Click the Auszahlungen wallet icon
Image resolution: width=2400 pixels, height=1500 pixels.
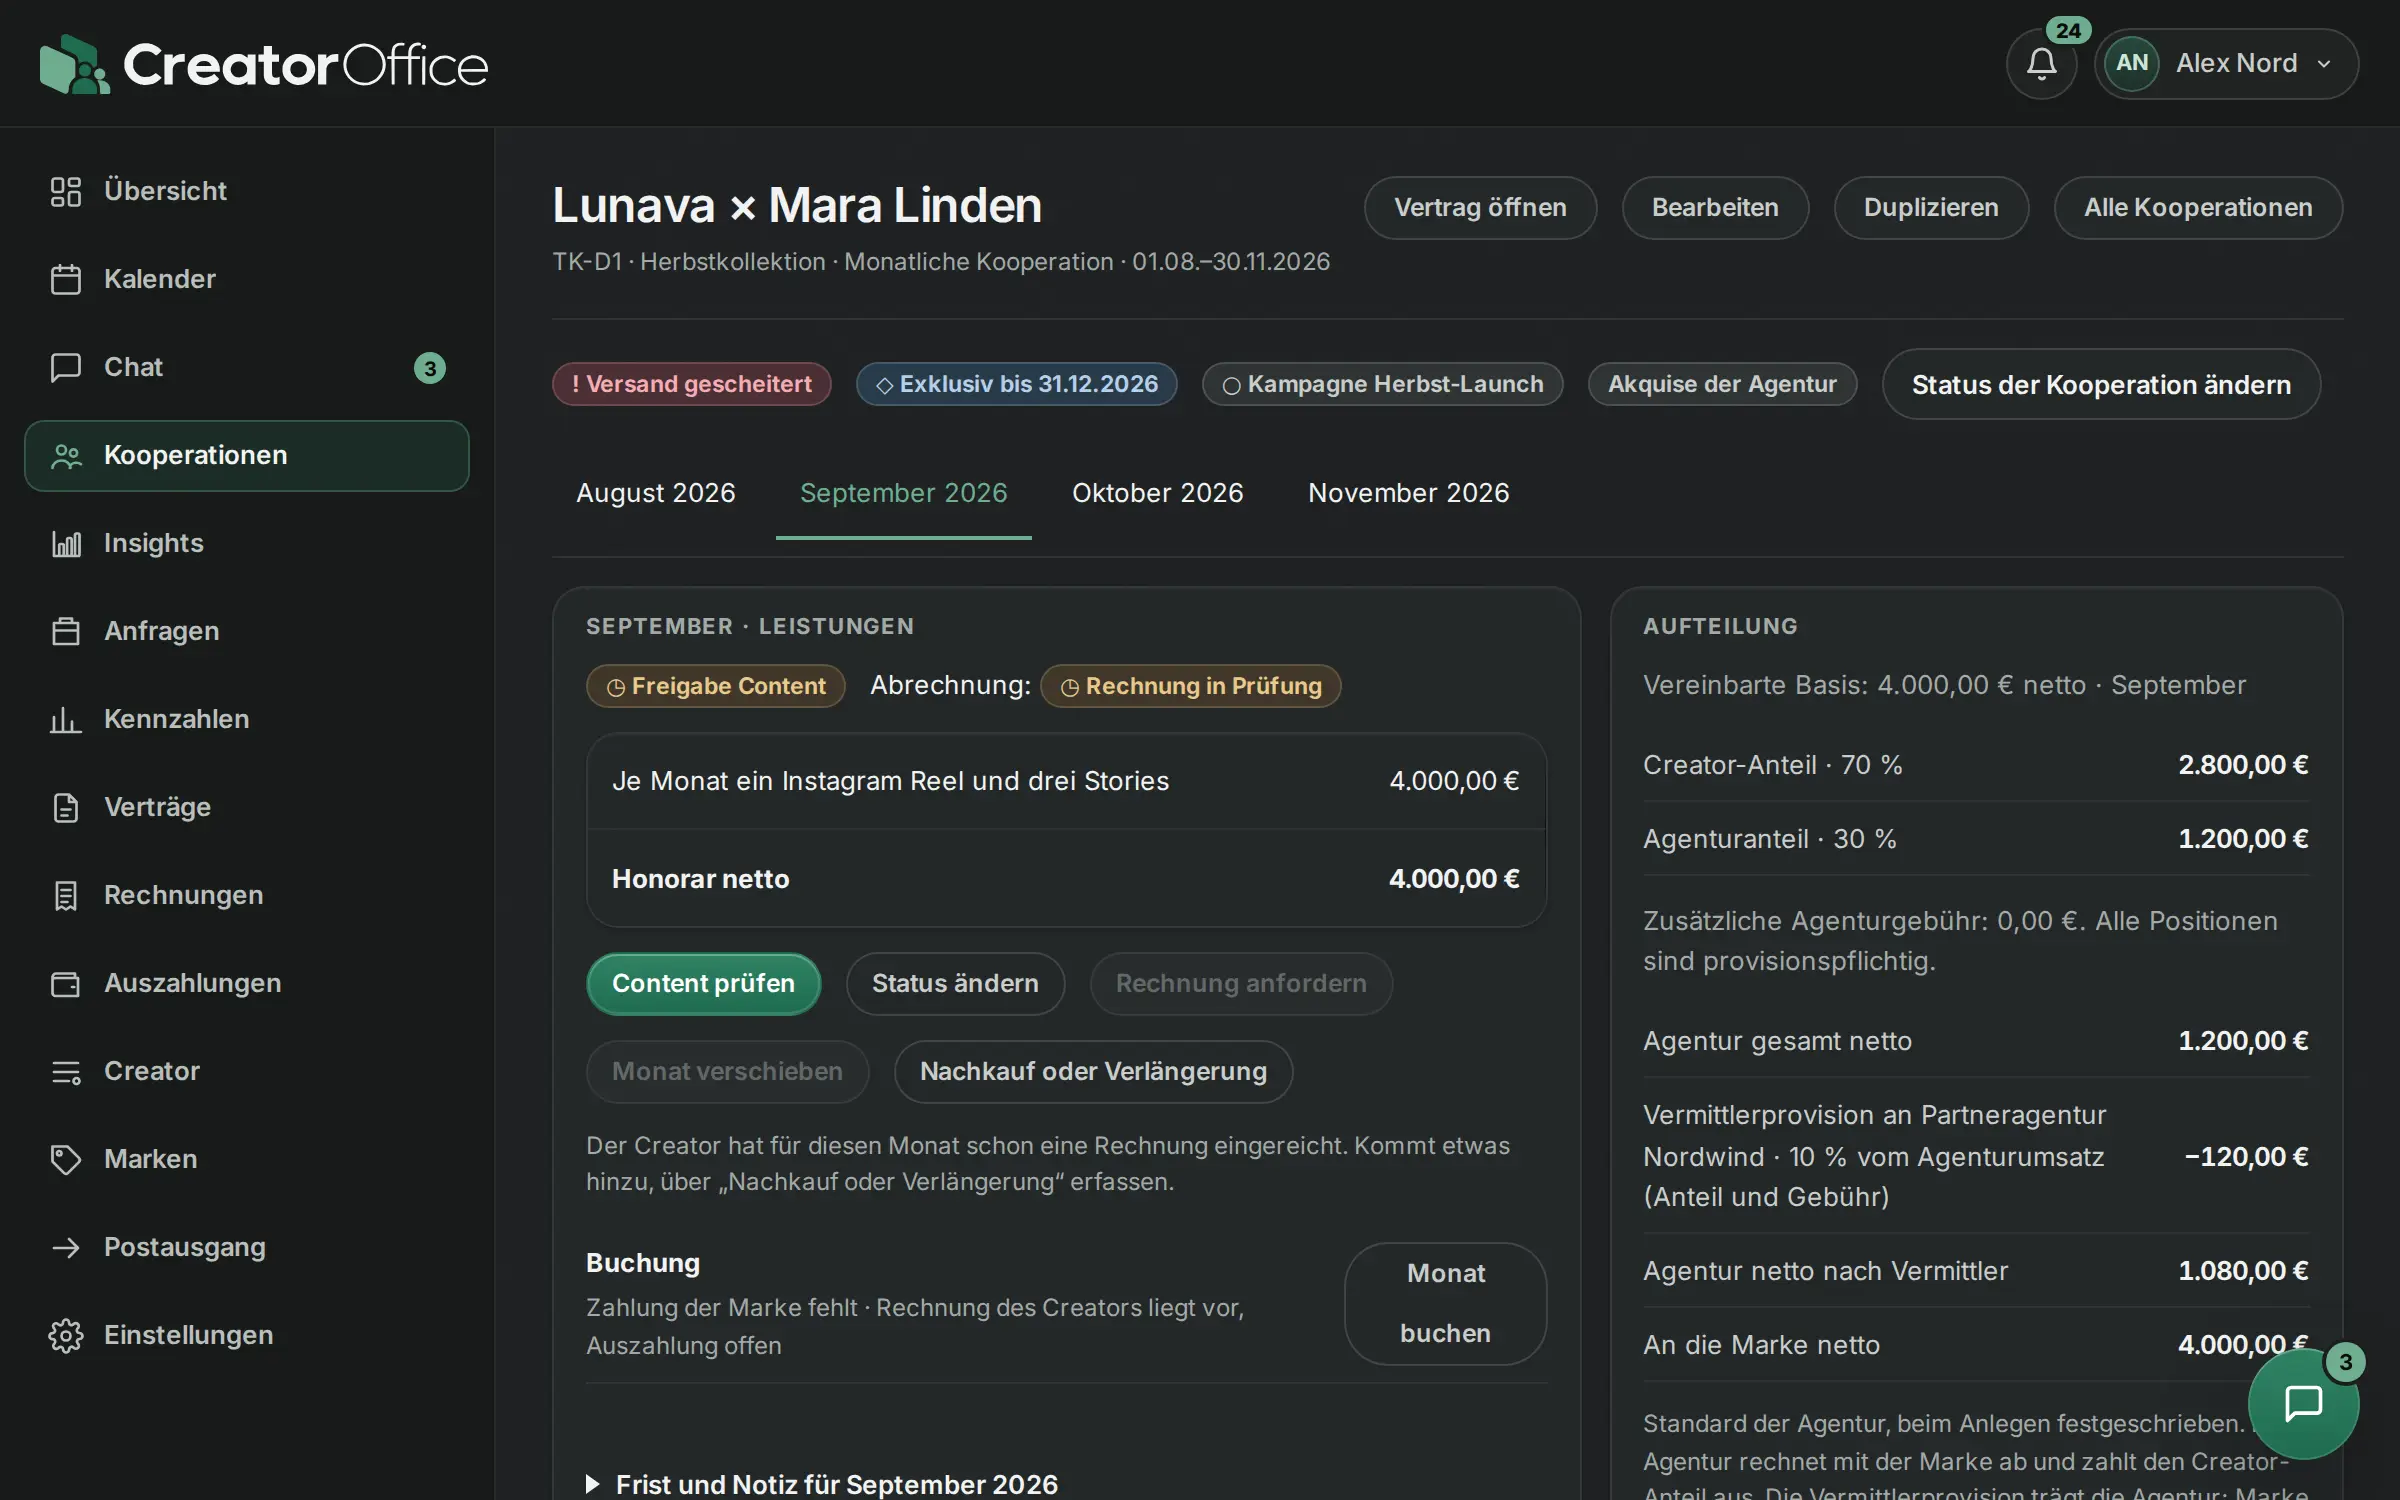(x=66, y=983)
